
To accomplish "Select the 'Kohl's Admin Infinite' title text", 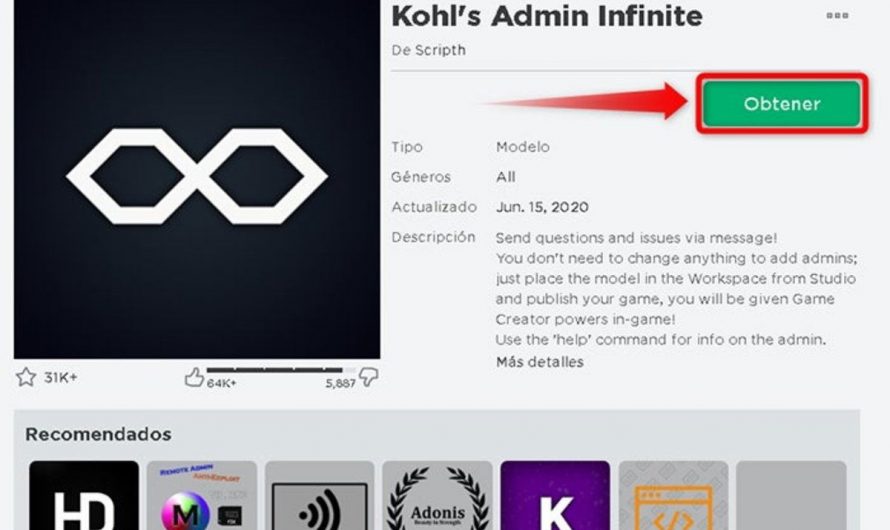I will [x=547, y=16].
